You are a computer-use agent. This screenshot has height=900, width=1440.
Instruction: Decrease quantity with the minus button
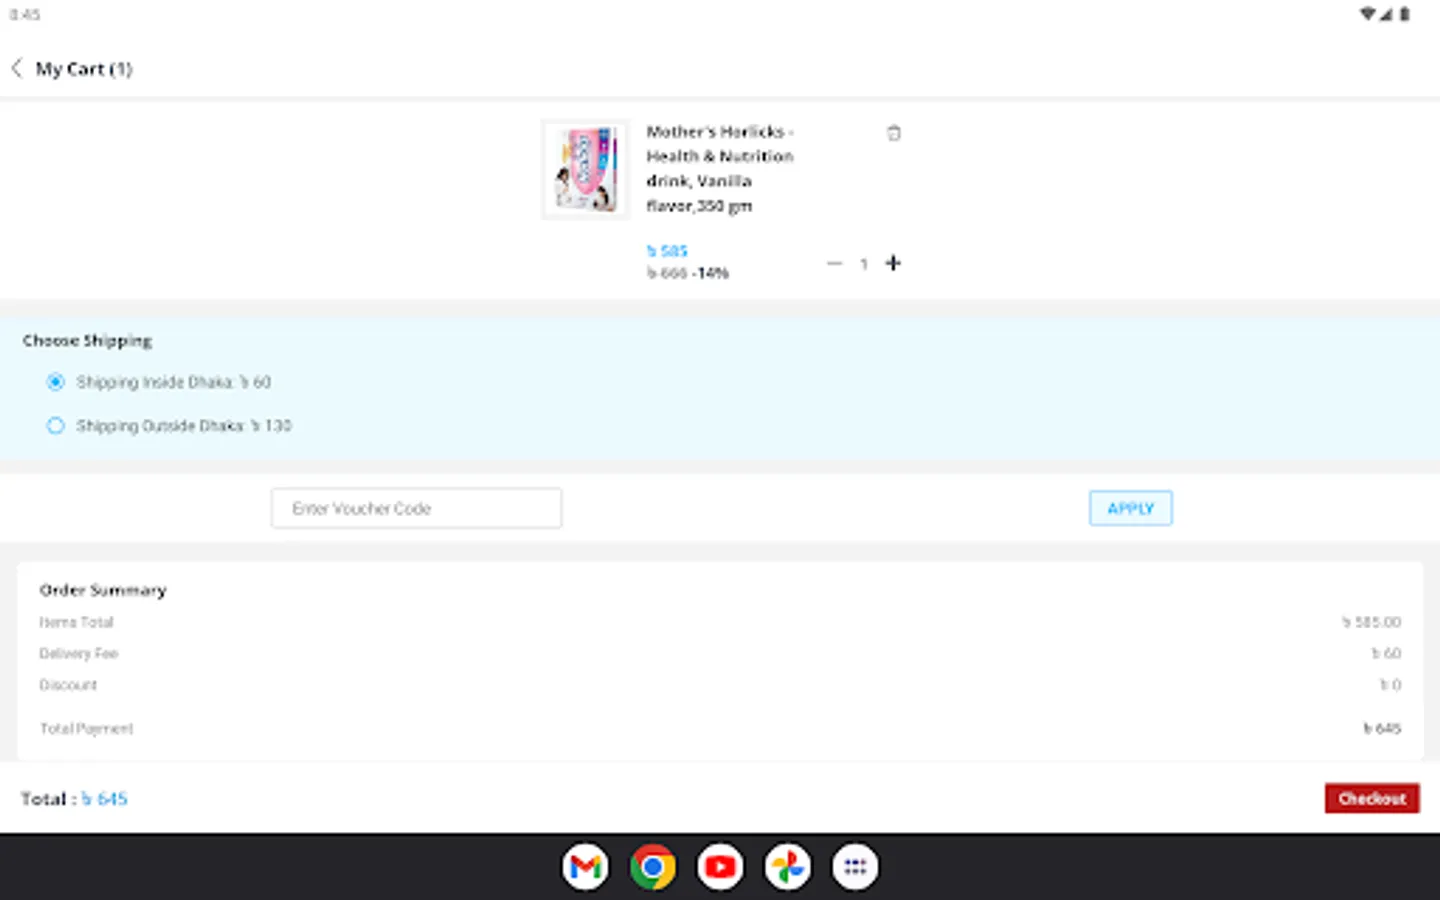(834, 263)
